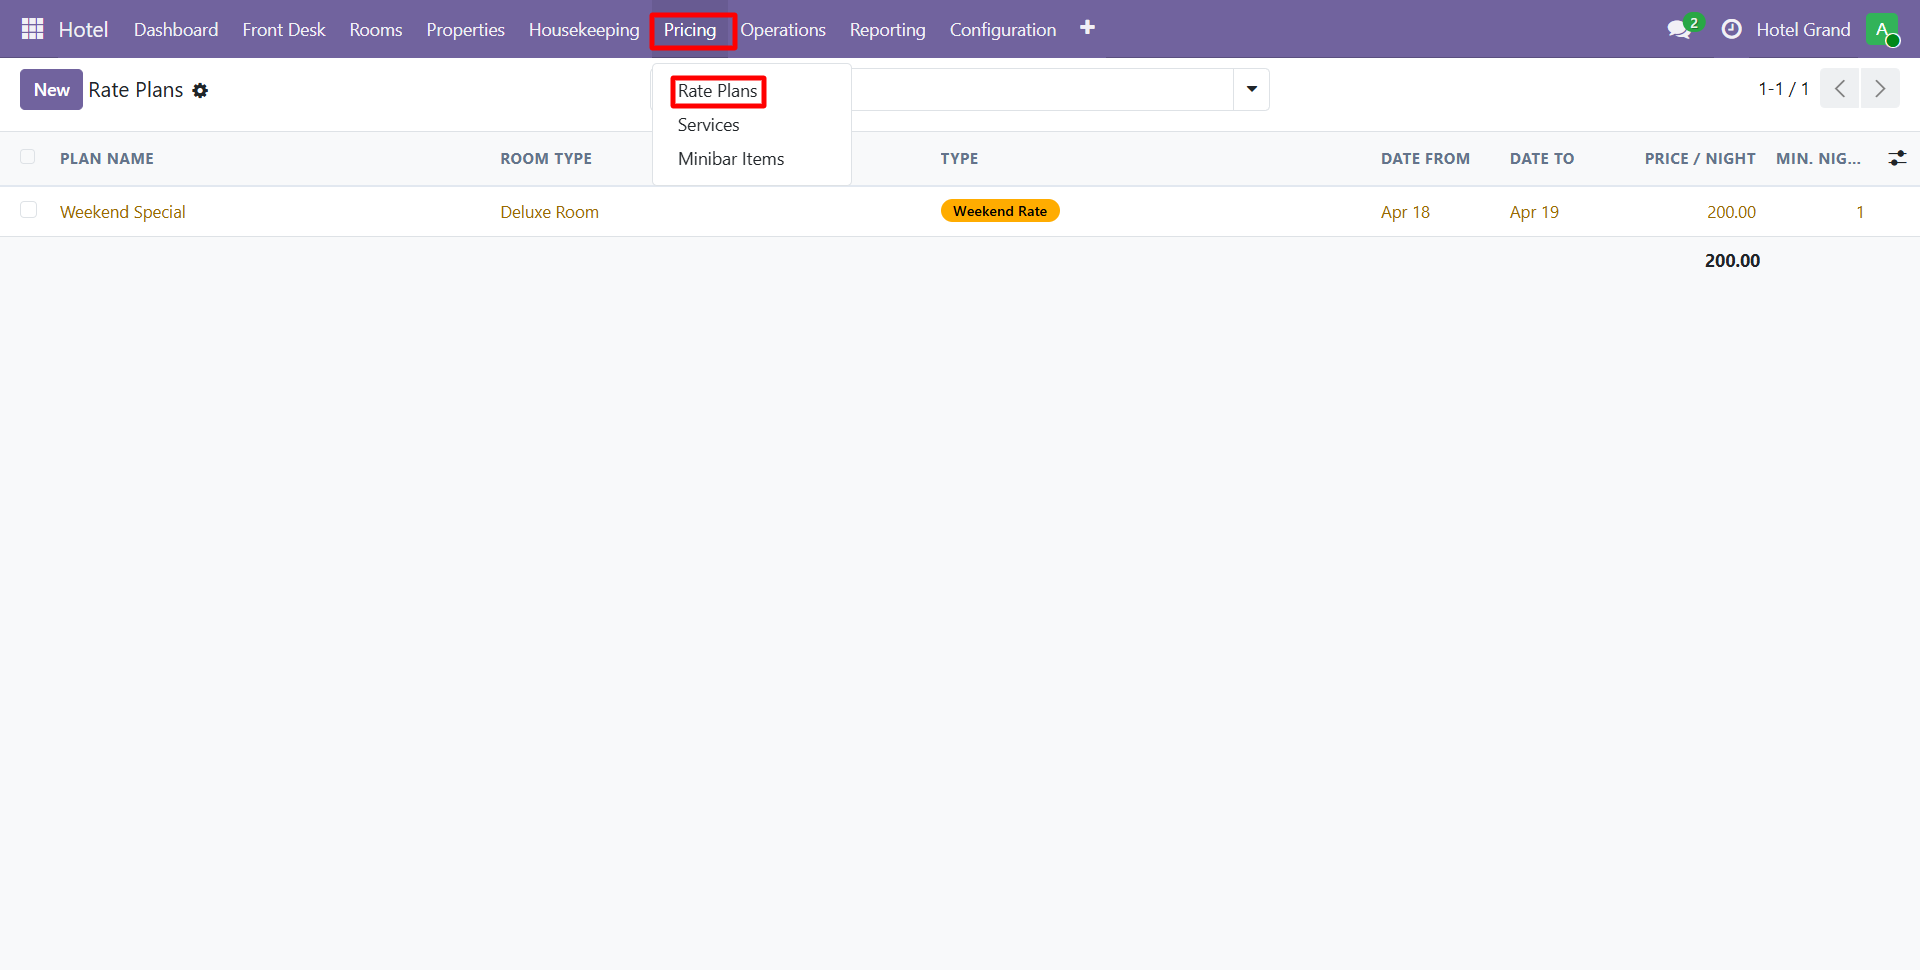Open the conversations chat messages icon
This screenshot has width=1920, height=970.
click(1679, 30)
